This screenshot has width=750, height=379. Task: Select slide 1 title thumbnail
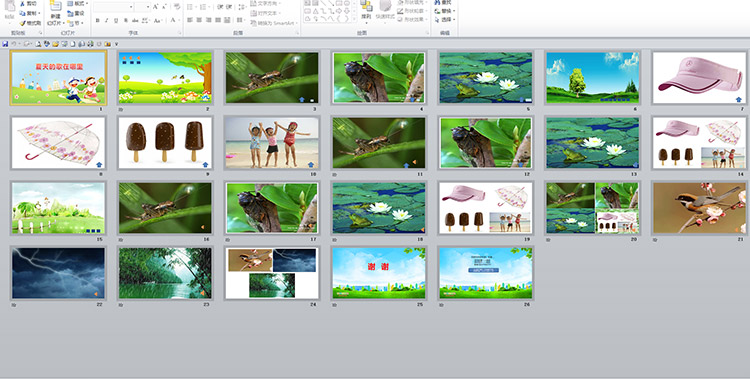(x=58, y=78)
